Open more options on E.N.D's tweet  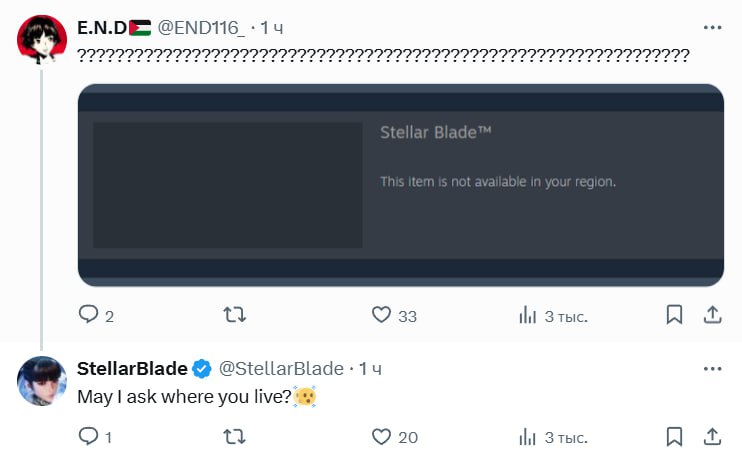712,28
